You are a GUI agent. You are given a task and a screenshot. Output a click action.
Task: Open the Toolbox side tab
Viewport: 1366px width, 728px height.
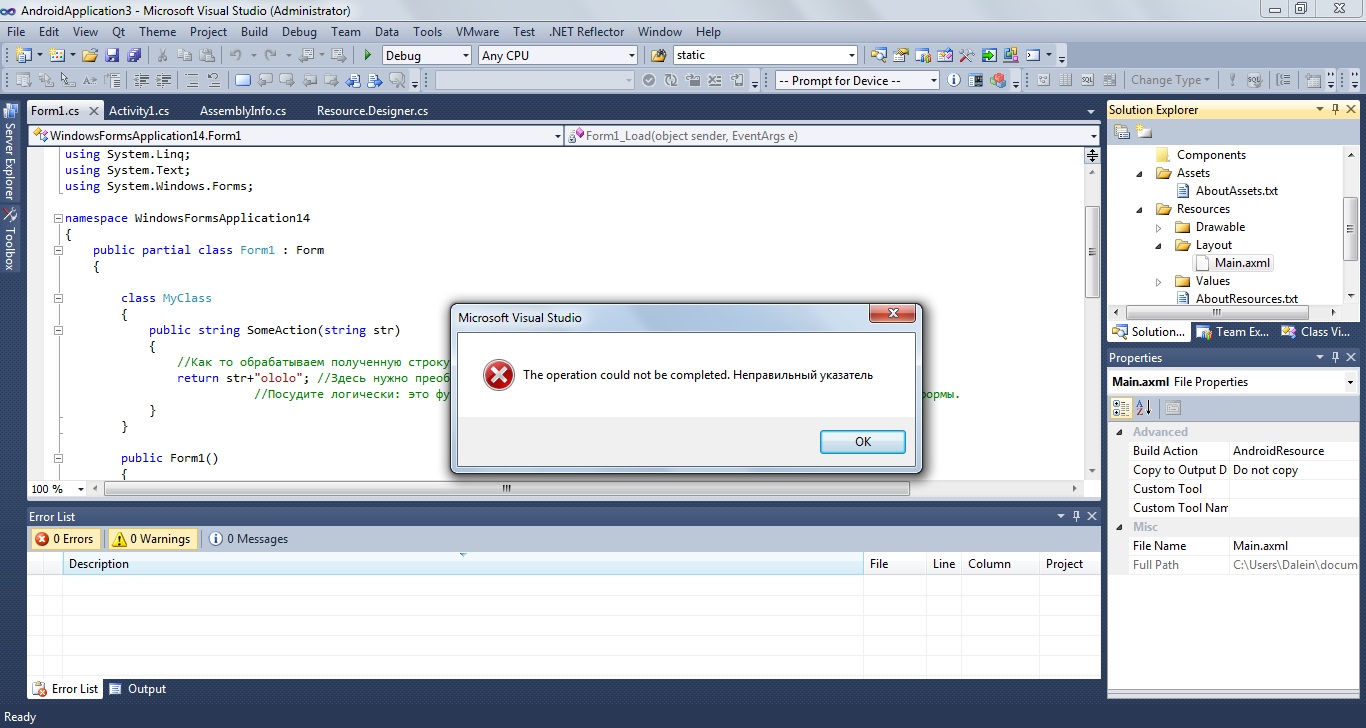pos(9,241)
